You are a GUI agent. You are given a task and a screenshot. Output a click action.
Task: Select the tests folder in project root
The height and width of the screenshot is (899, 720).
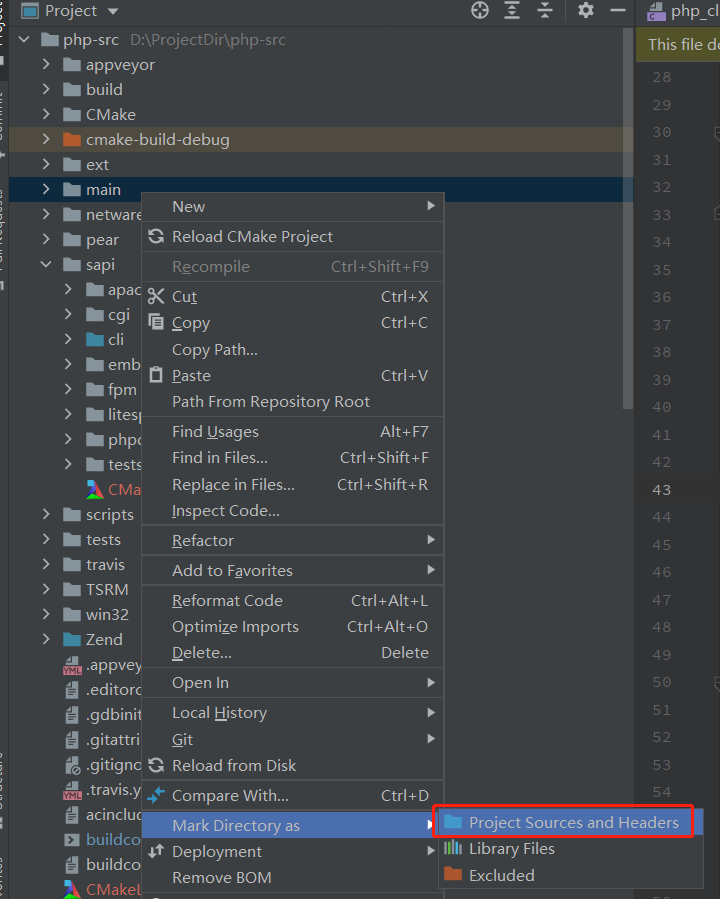[x=92, y=540]
